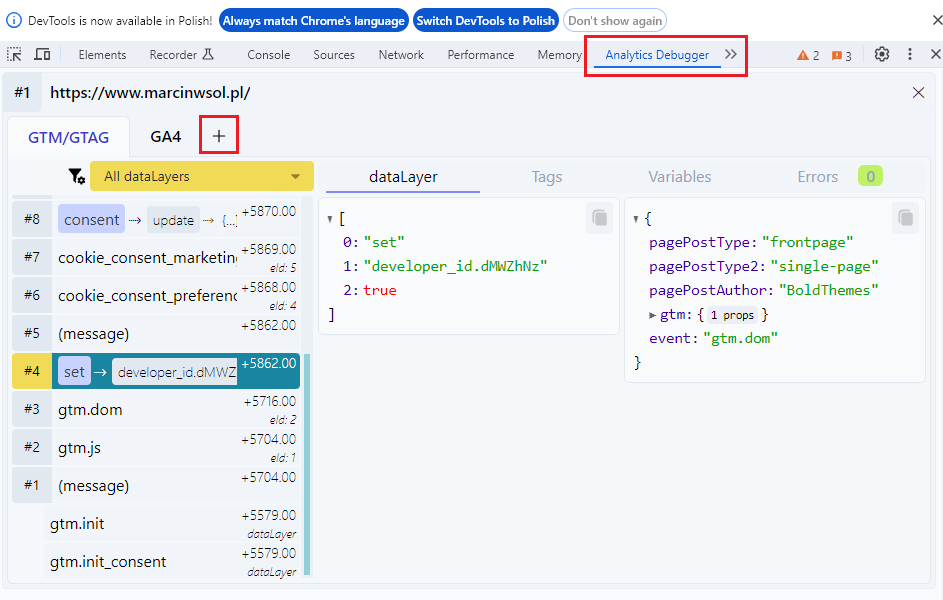Image resolution: width=943 pixels, height=600 pixels.
Task: Click the page URL marcinwsol.pl
Action: pyautogui.click(x=150, y=93)
